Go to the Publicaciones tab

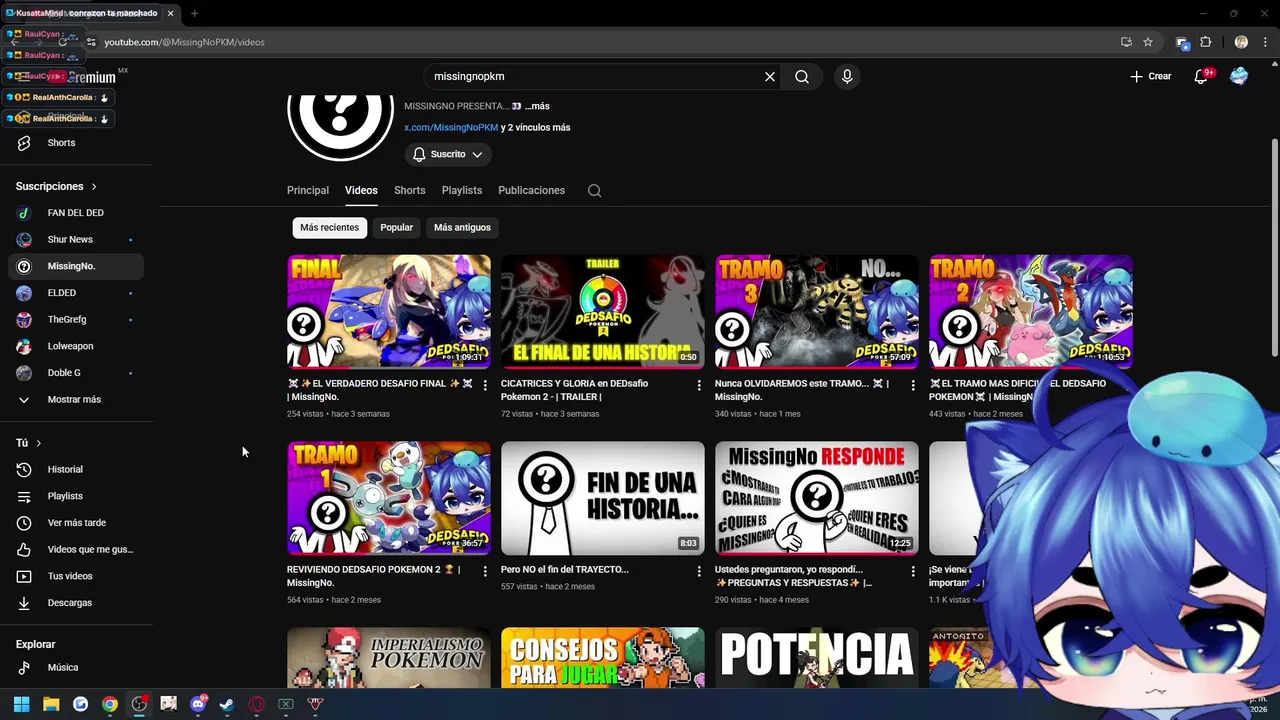point(531,190)
